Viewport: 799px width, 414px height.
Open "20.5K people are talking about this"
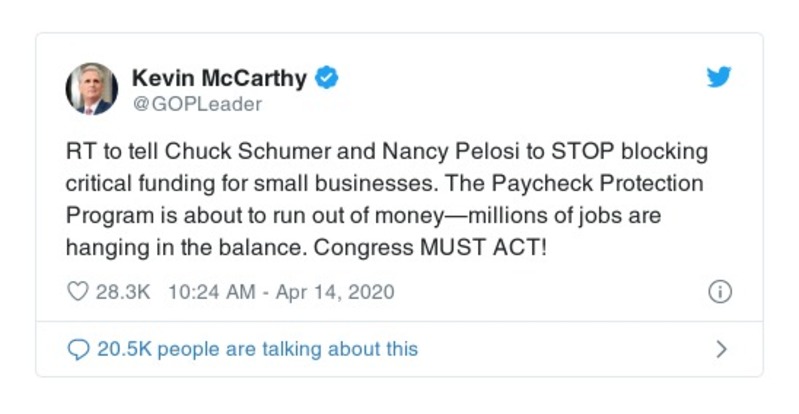point(257,349)
